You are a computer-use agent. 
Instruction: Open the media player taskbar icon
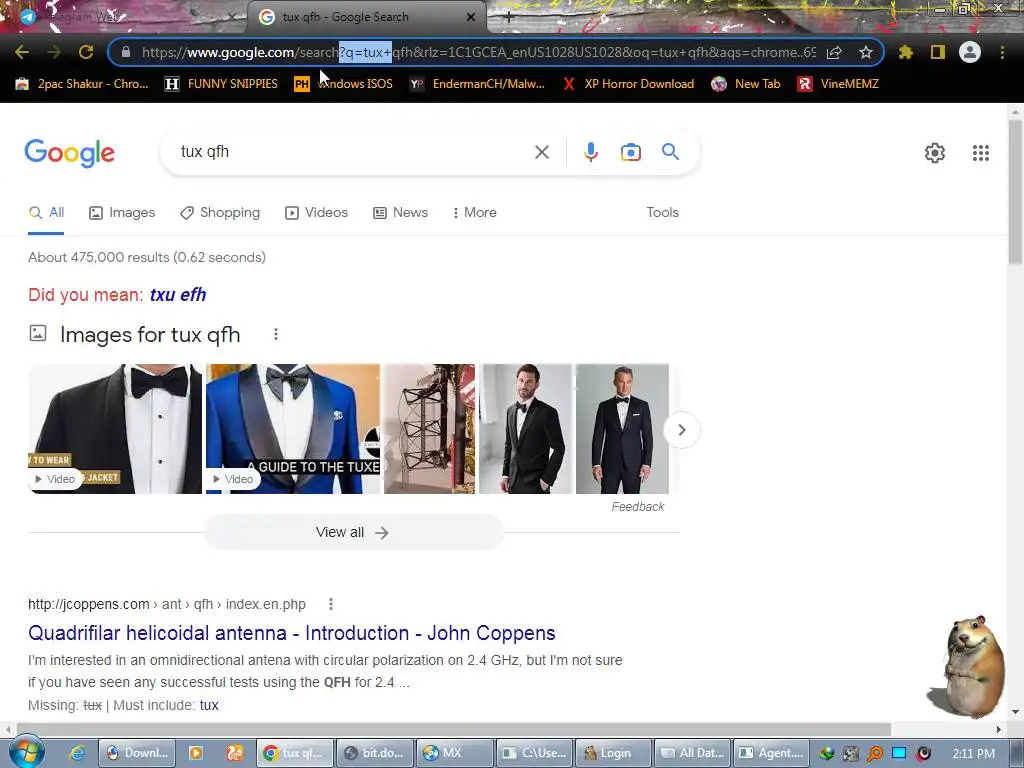(x=195, y=753)
